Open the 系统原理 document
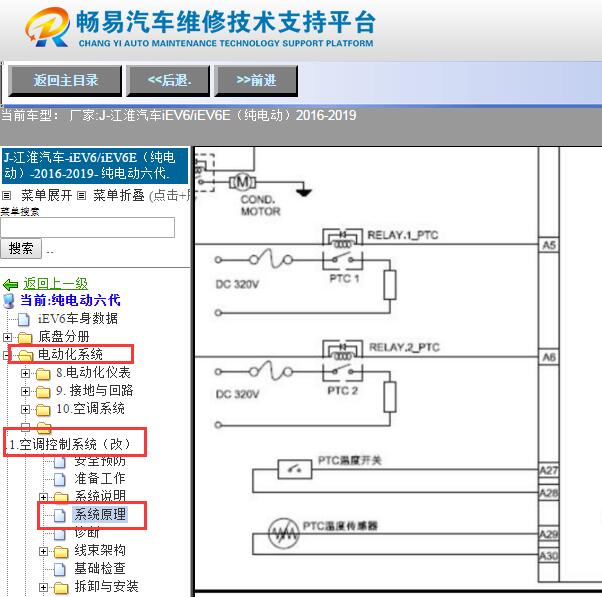The height and width of the screenshot is (597, 602). 100,514
